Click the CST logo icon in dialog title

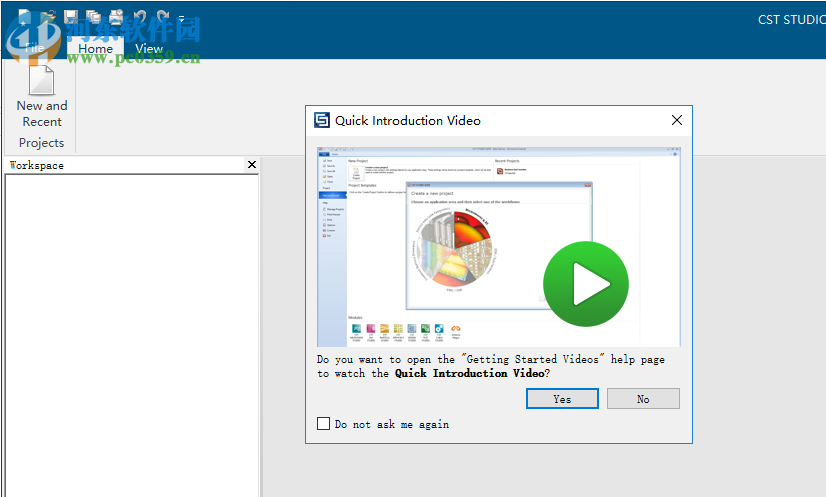click(x=322, y=120)
